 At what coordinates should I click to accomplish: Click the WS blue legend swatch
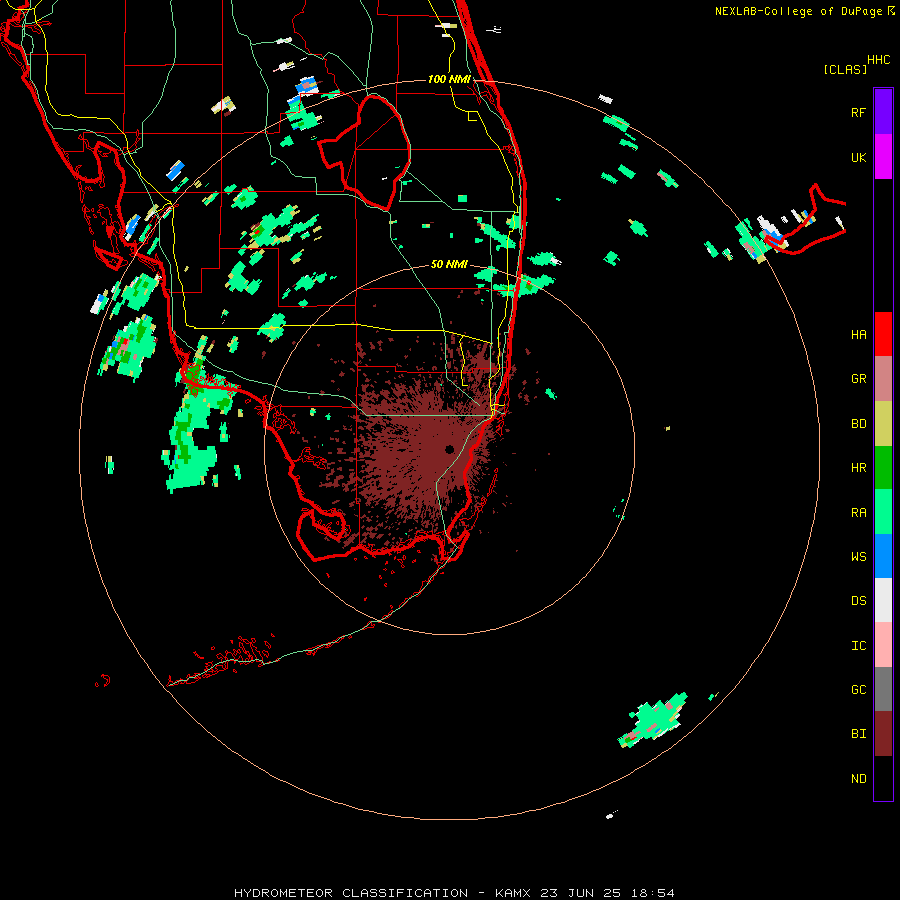point(883,556)
